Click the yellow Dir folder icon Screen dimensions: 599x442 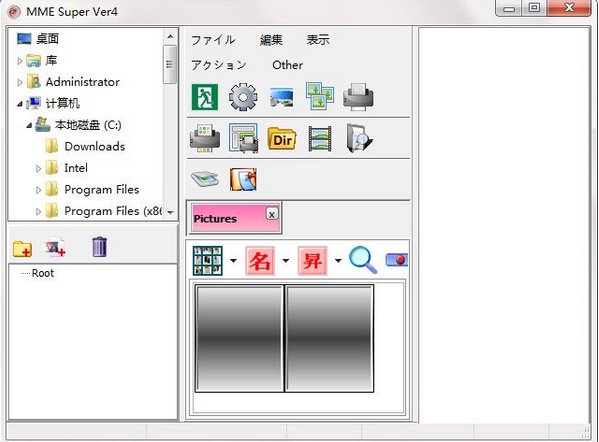click(282, 139)
